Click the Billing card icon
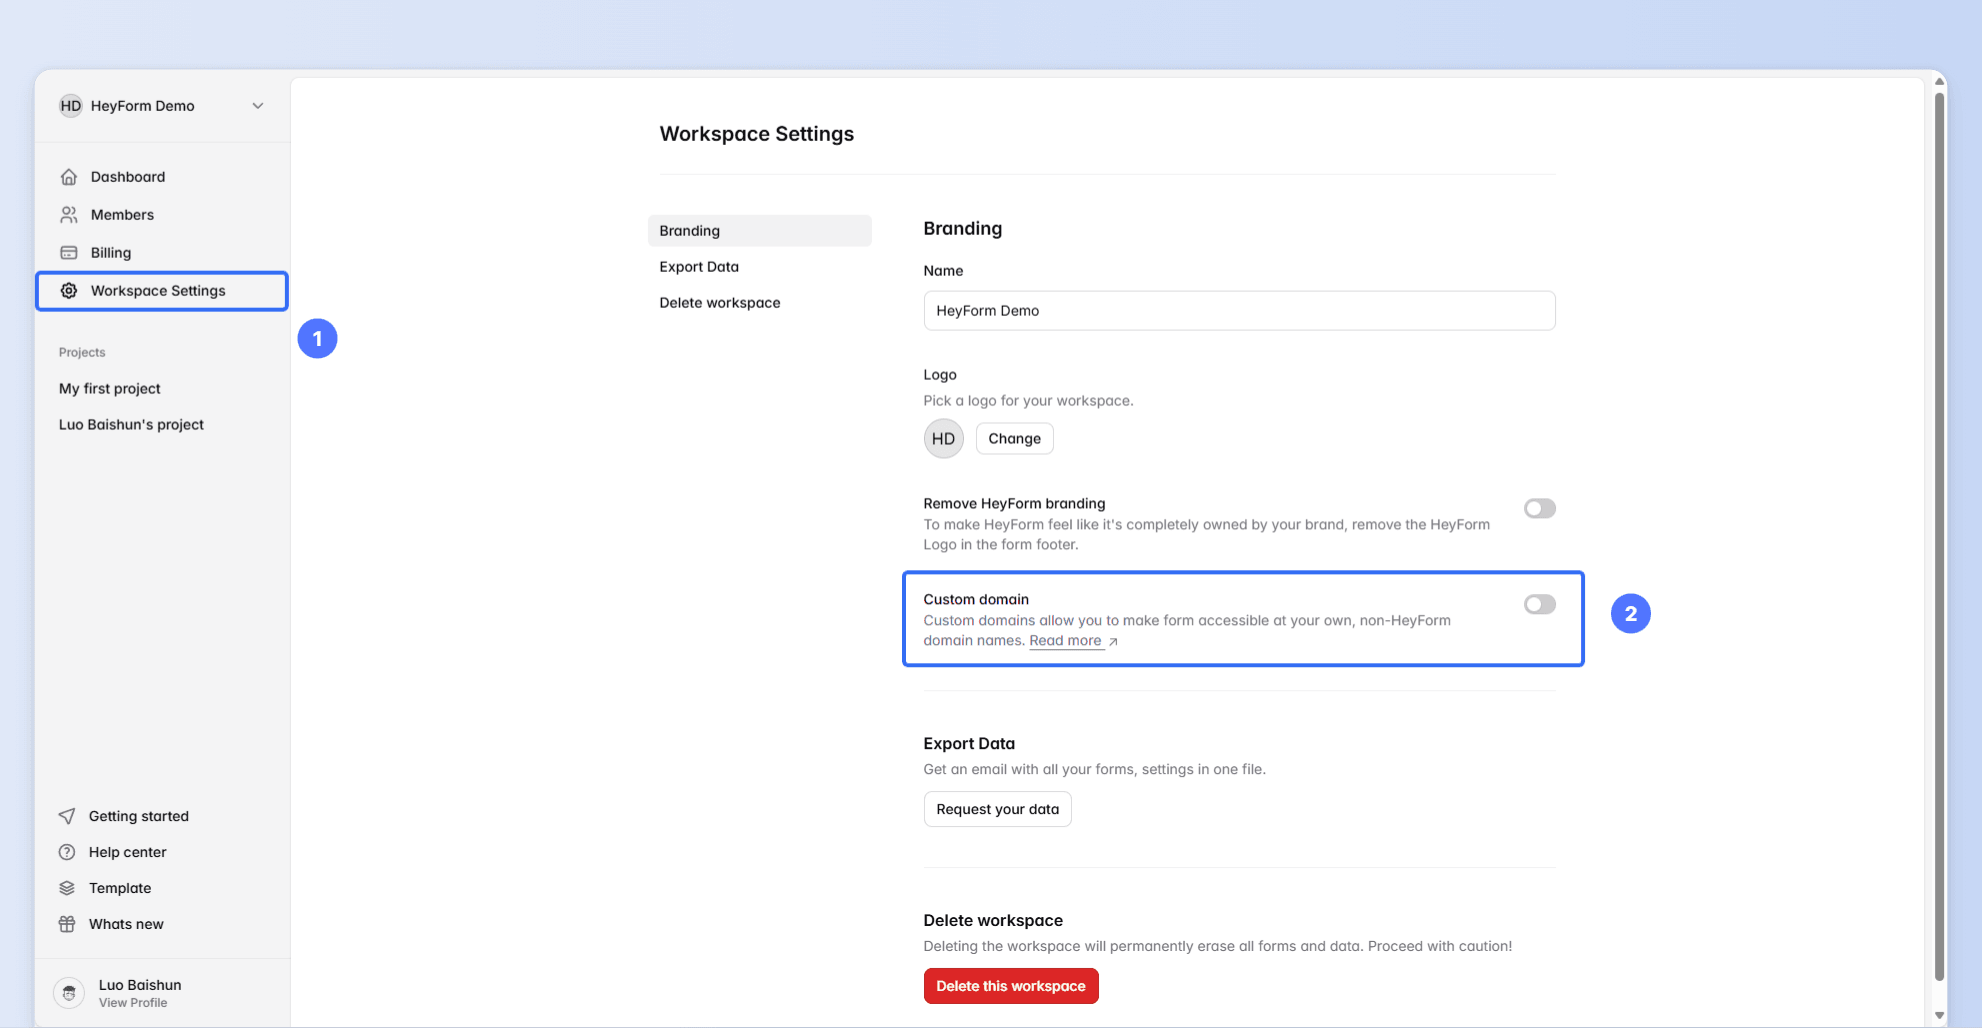 69,253
